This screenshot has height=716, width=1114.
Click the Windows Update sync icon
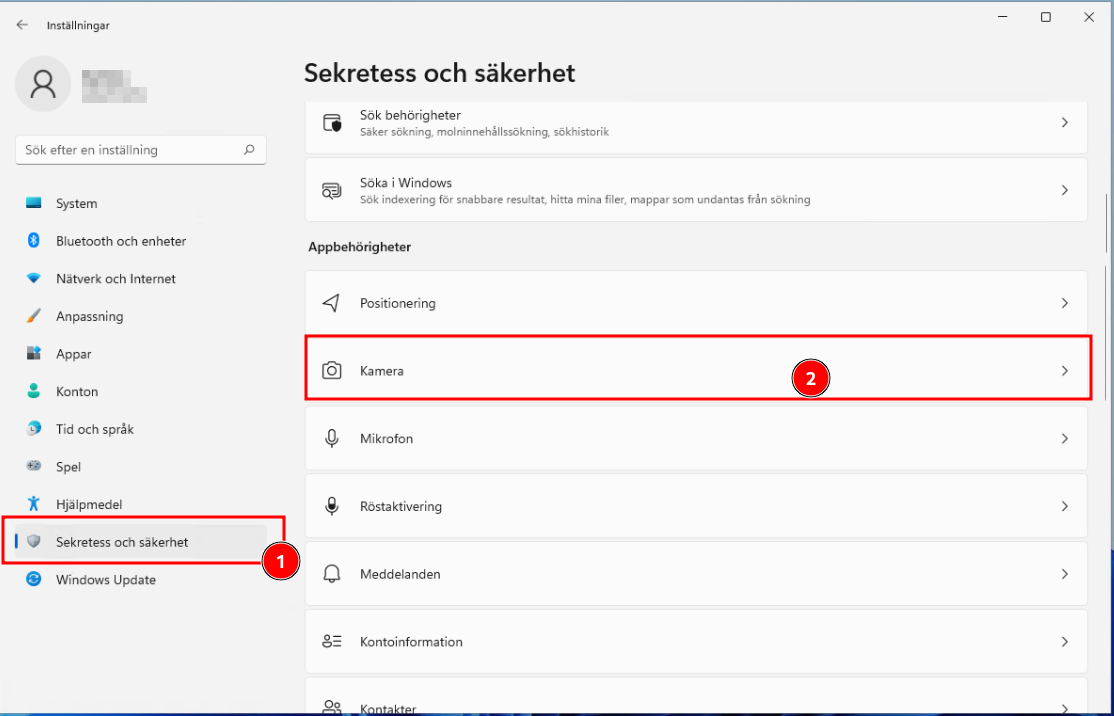[x=33, y=580]
